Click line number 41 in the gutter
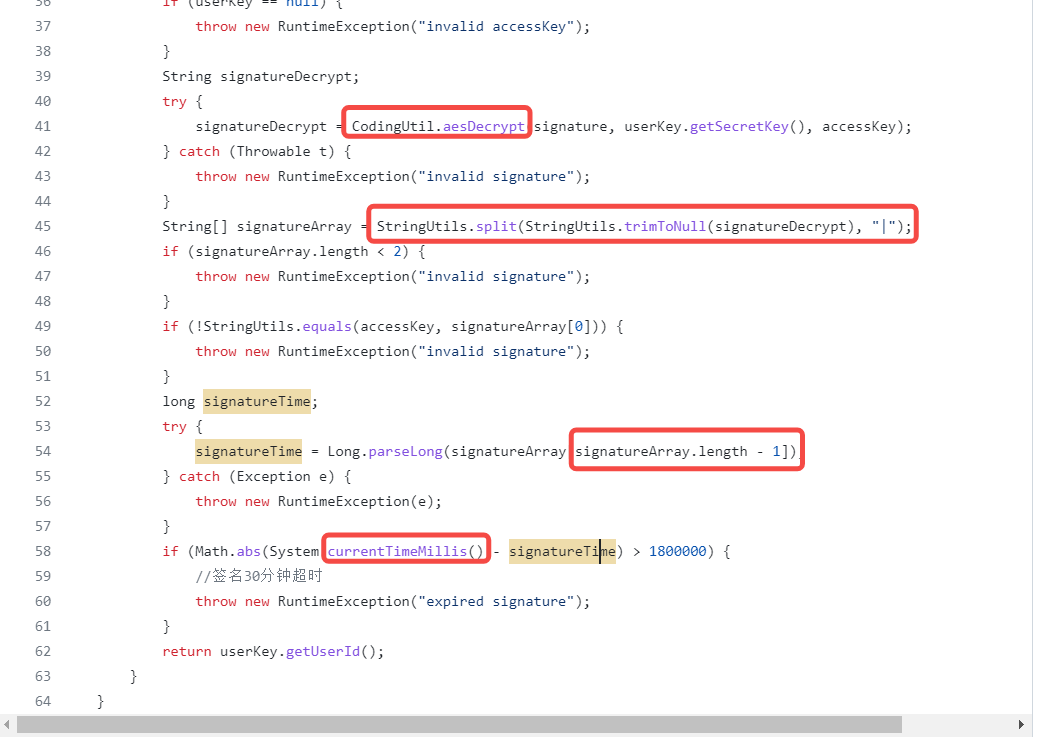 [42, 125]
